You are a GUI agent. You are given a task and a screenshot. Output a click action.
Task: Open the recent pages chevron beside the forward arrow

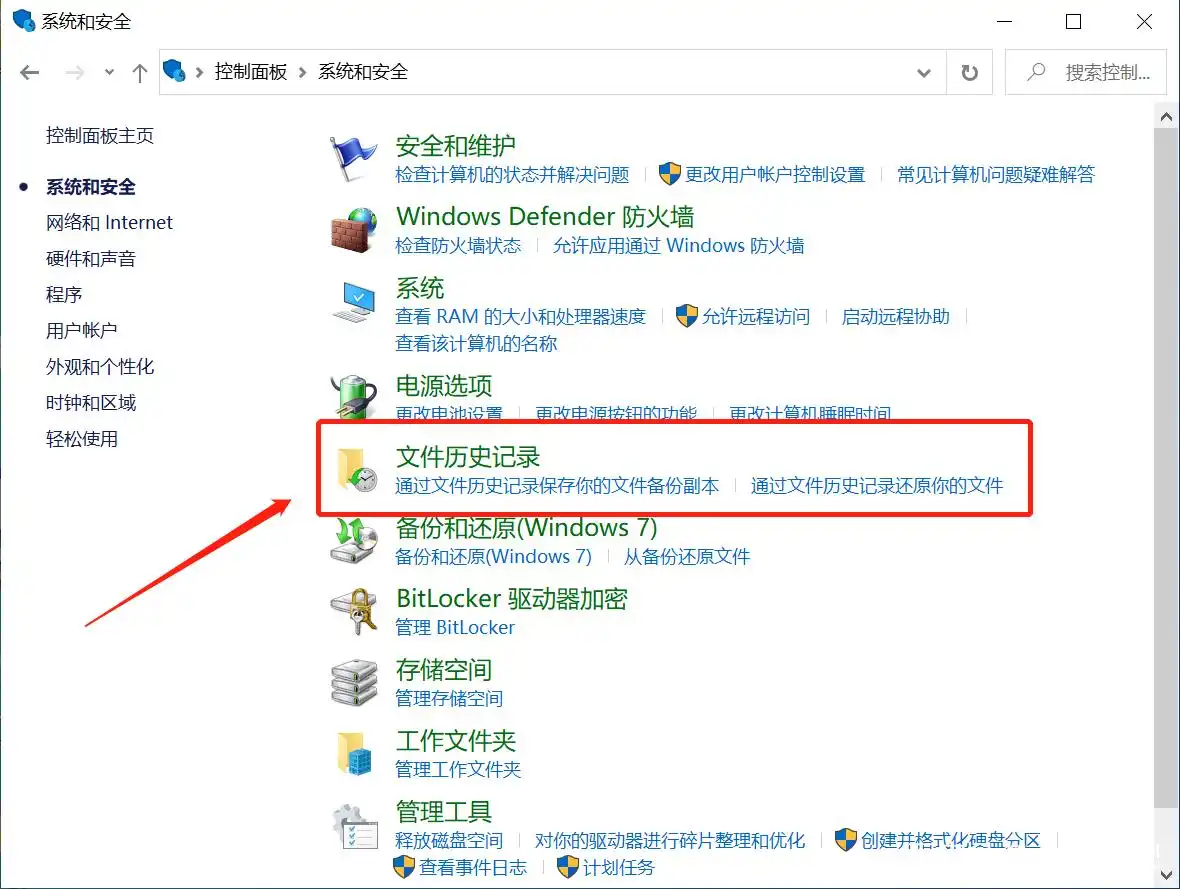click(x=109, y=72)
